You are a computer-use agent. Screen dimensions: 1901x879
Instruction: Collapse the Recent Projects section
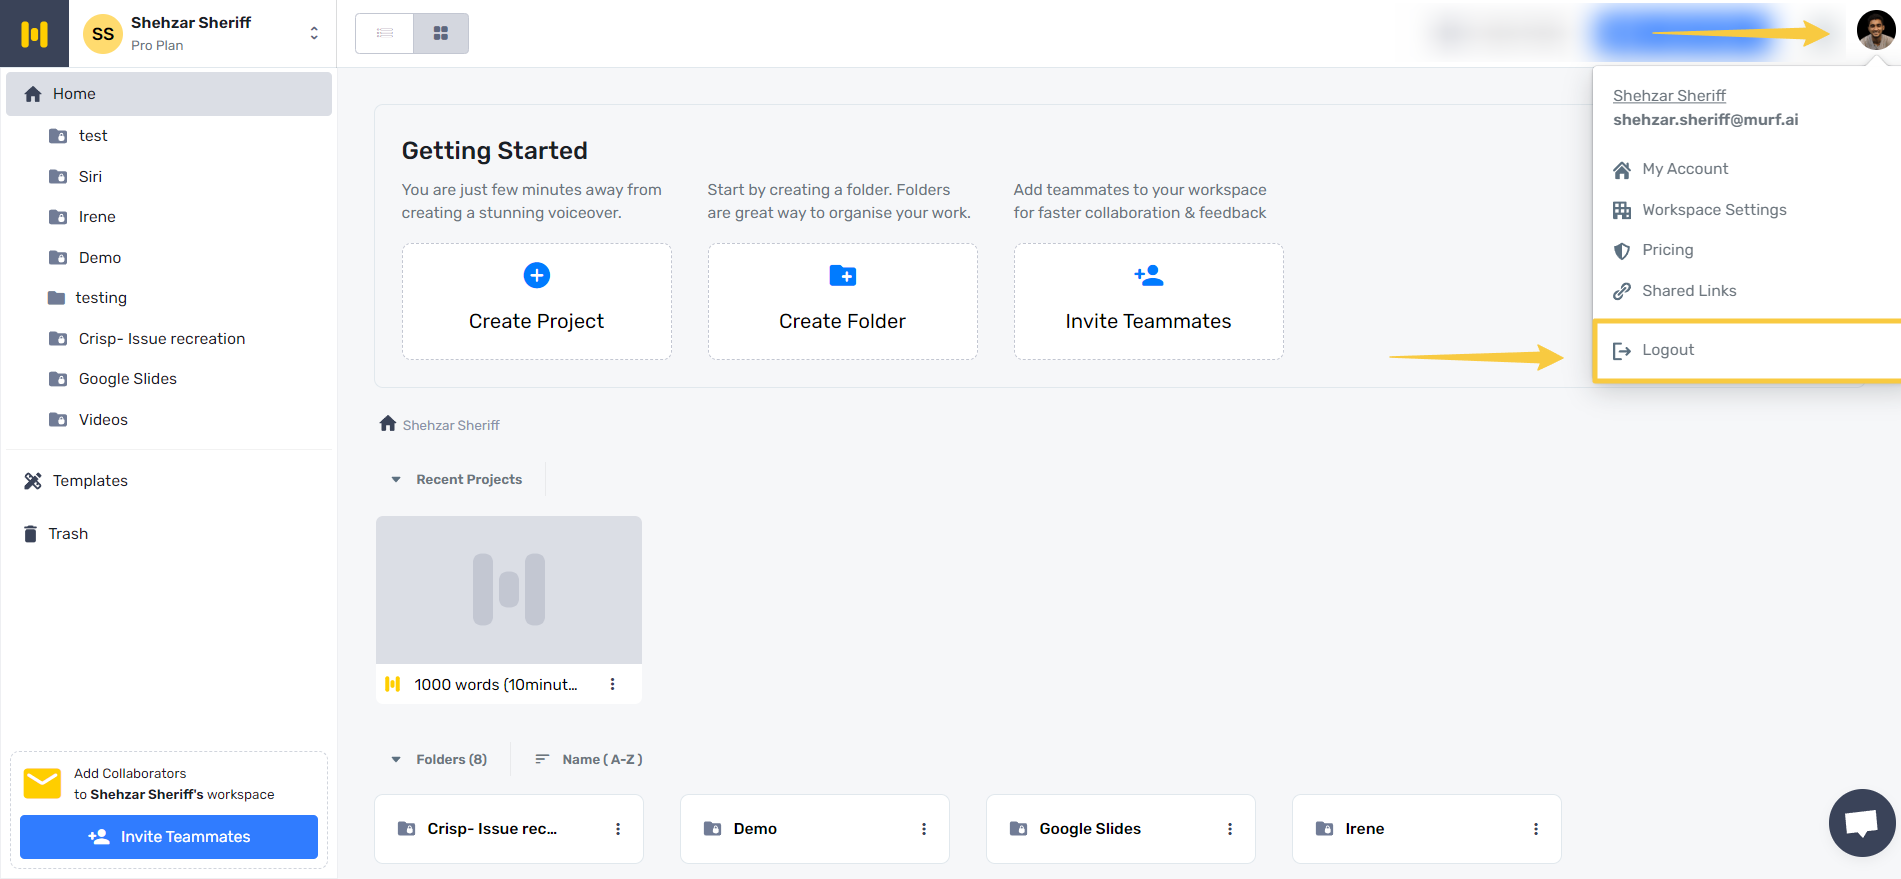pyautogui.click(x=396, y=480)
